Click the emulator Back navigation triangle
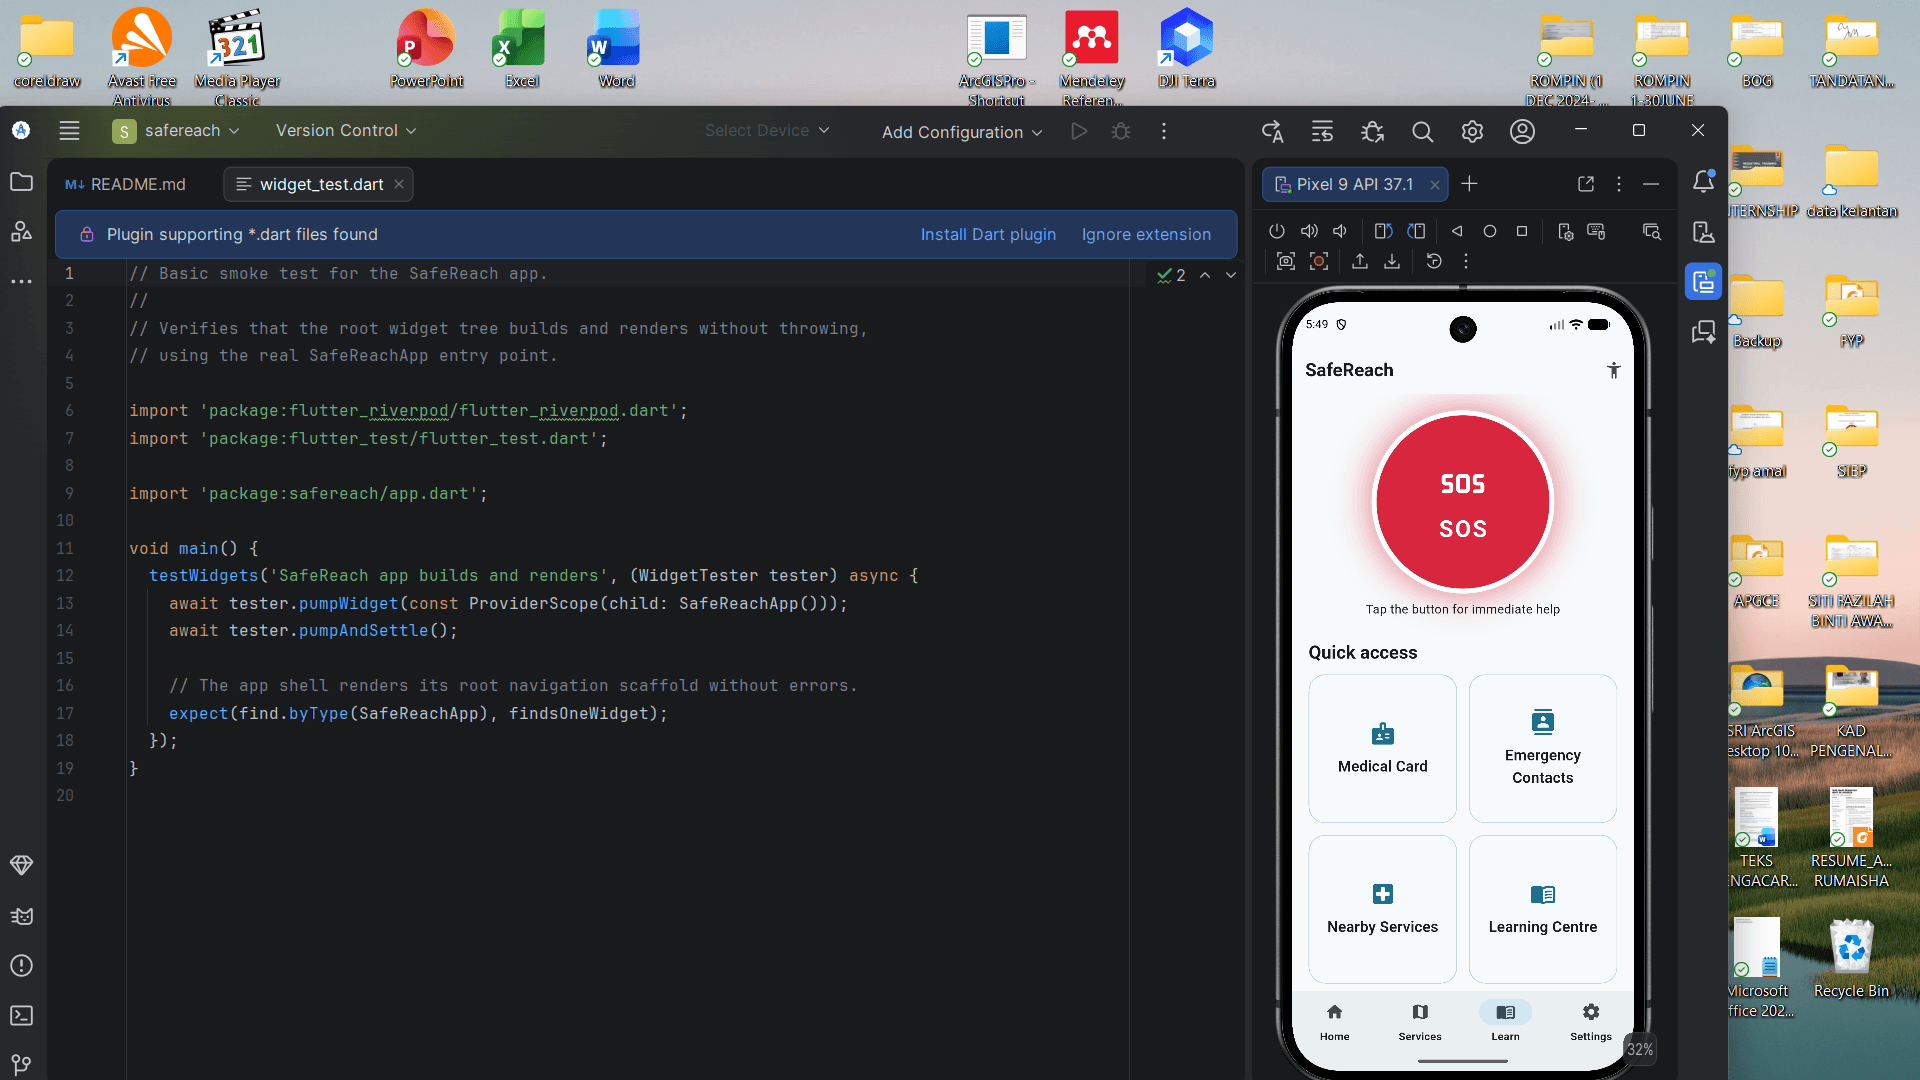The image size is (1920, 1080). tap(1457, 231)
